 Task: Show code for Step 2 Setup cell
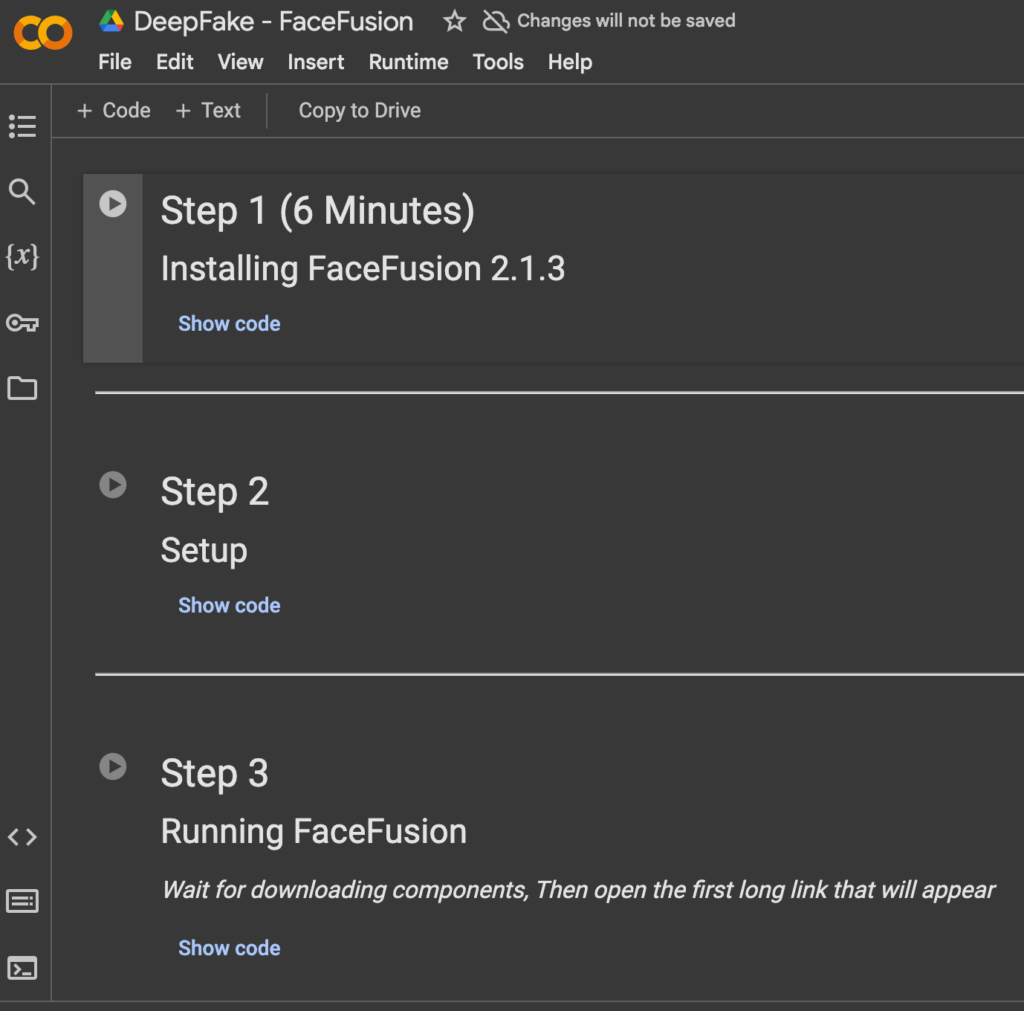click(229, 605)
